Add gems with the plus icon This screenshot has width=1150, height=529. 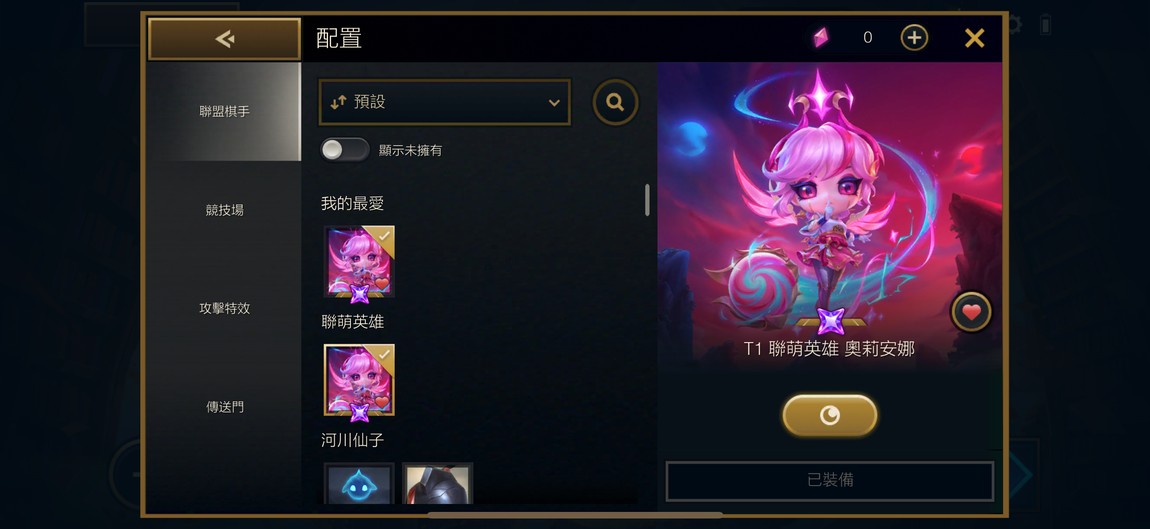(914, 38)
